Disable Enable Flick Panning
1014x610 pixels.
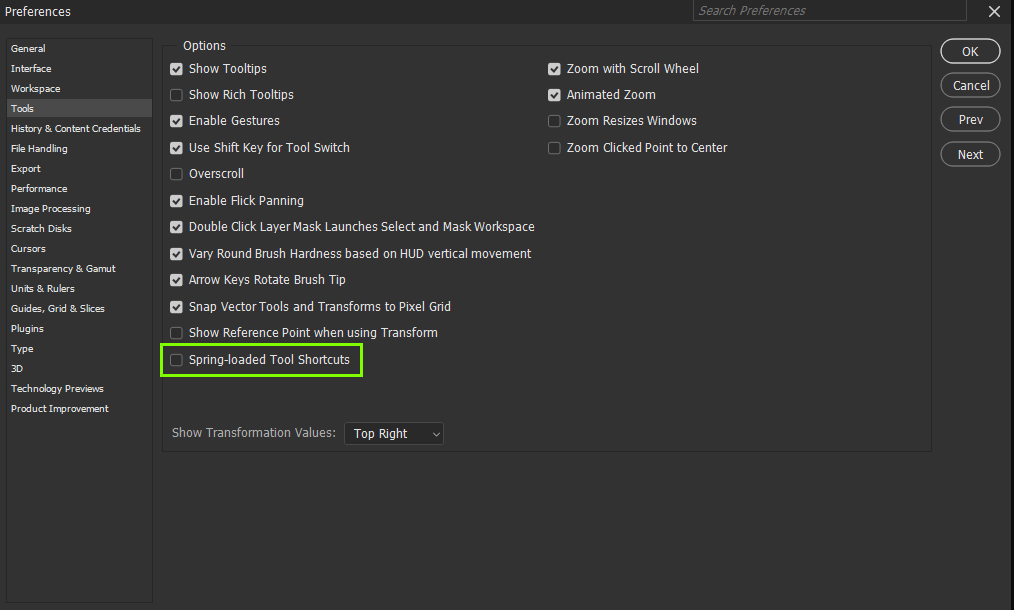pyautogui.click(x=176, y=200)
